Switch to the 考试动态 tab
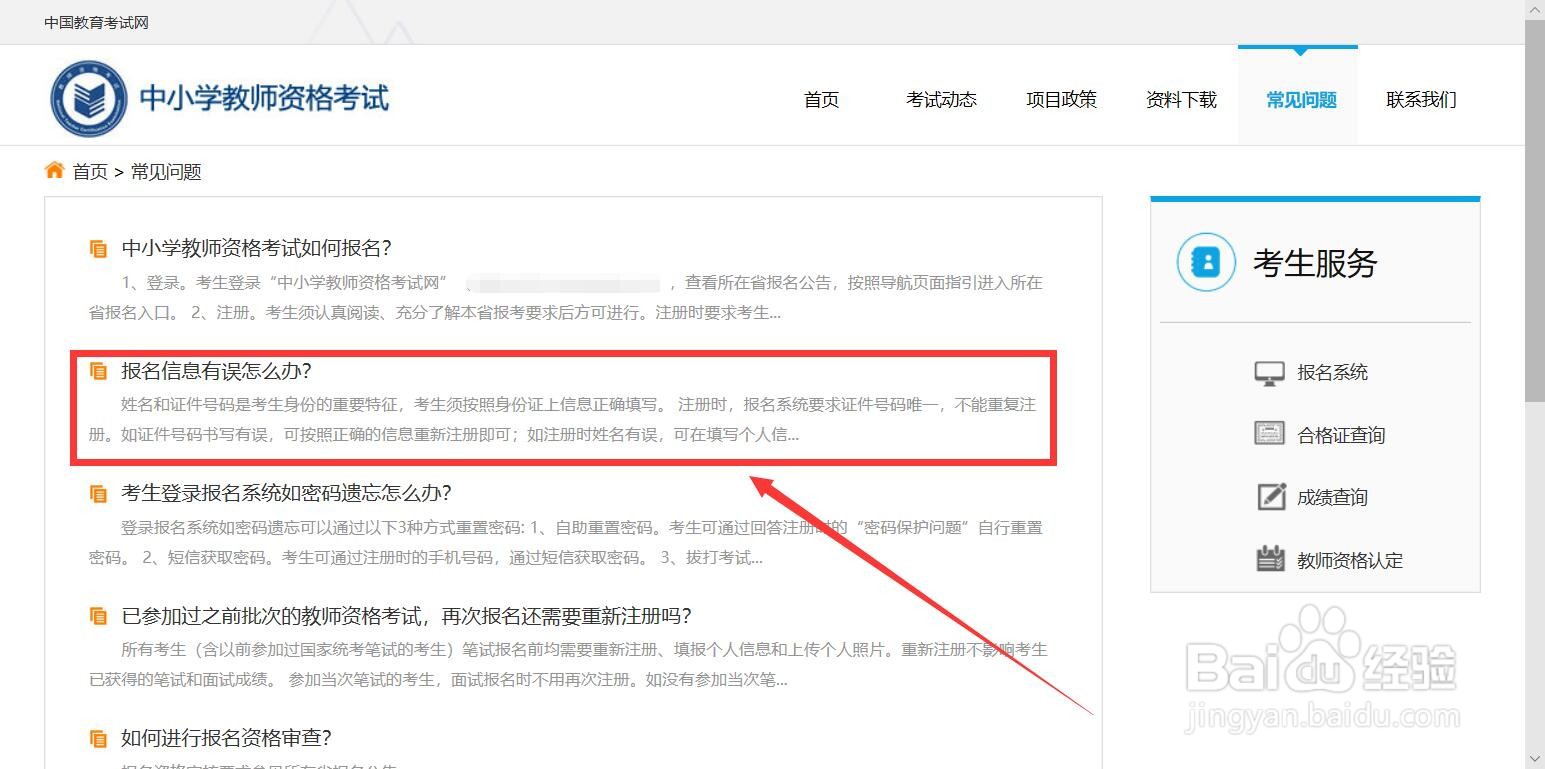The width and height of the screenshot is (1545, 769). (940, 99)
